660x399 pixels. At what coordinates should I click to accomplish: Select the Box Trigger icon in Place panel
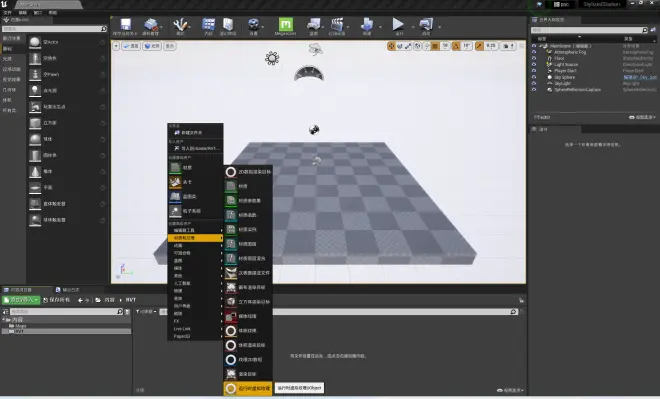(x=35, y=204)
